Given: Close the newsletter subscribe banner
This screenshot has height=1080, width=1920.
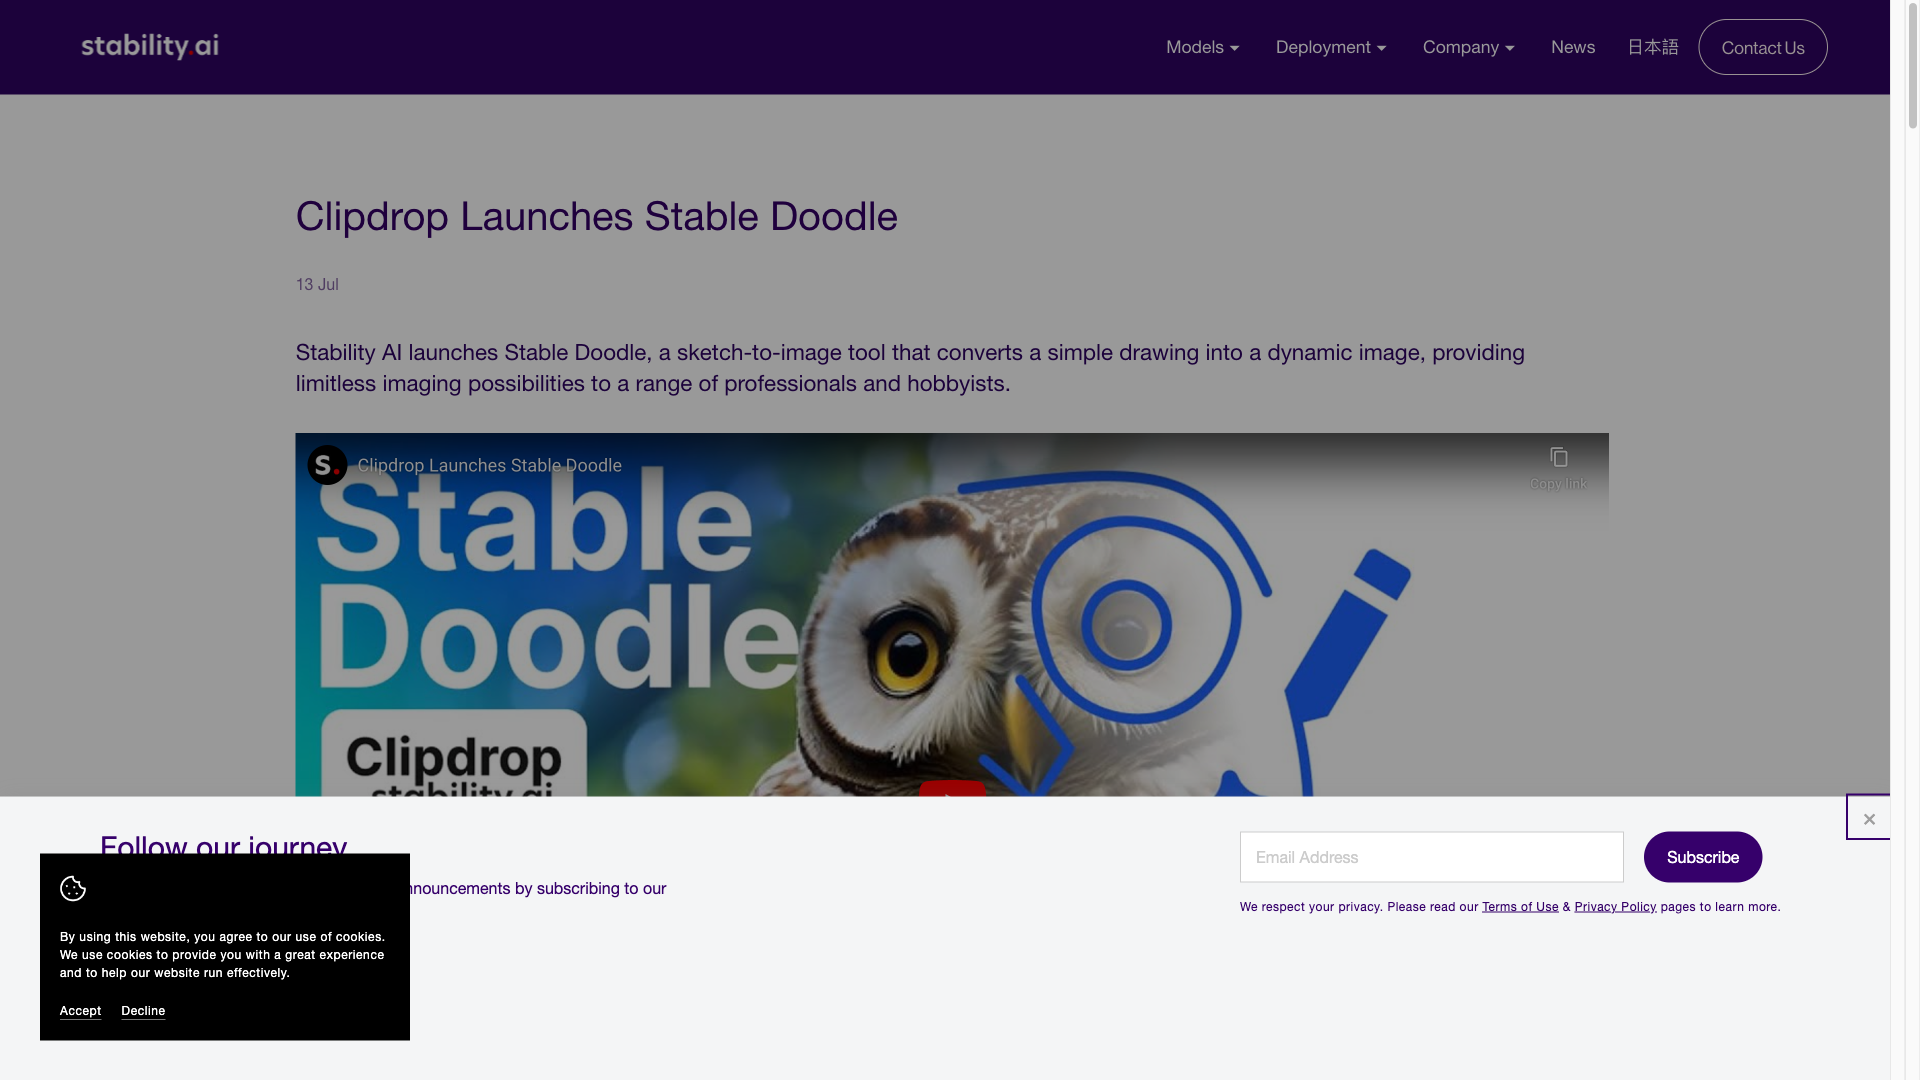Looking at the screenshot, I should (1868, 818).
